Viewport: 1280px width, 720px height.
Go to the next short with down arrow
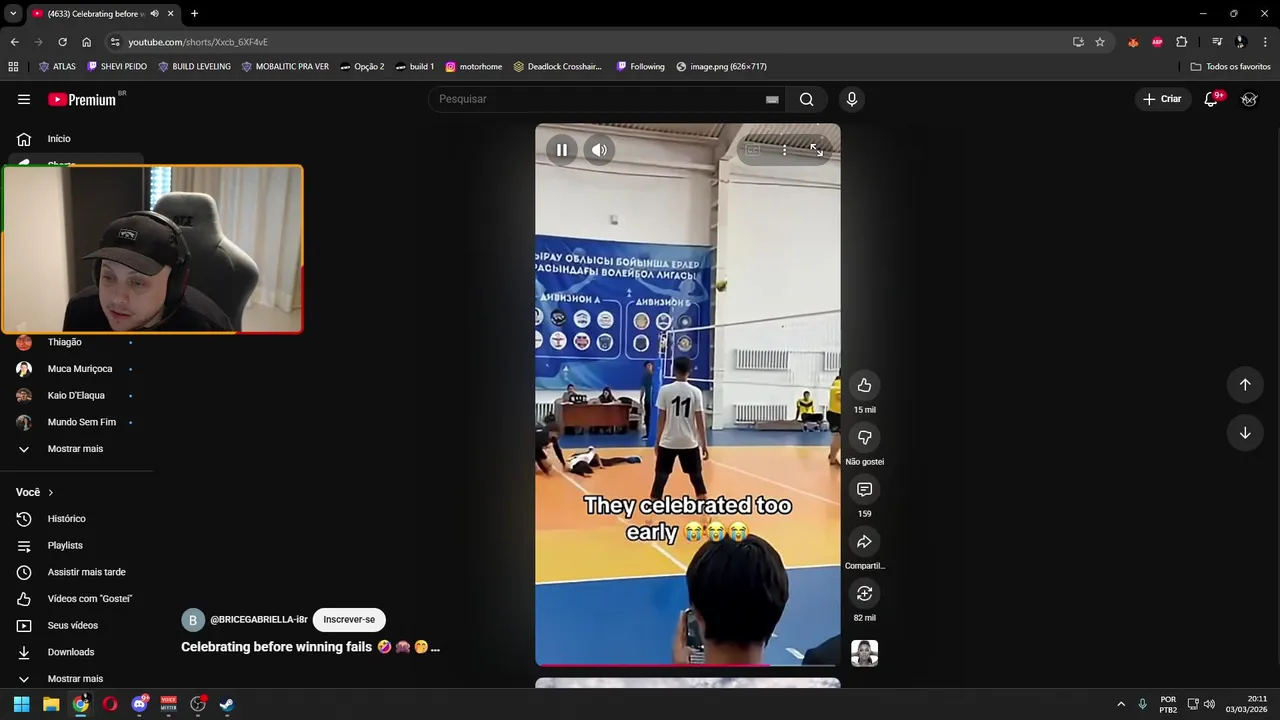pos(1245,433)
